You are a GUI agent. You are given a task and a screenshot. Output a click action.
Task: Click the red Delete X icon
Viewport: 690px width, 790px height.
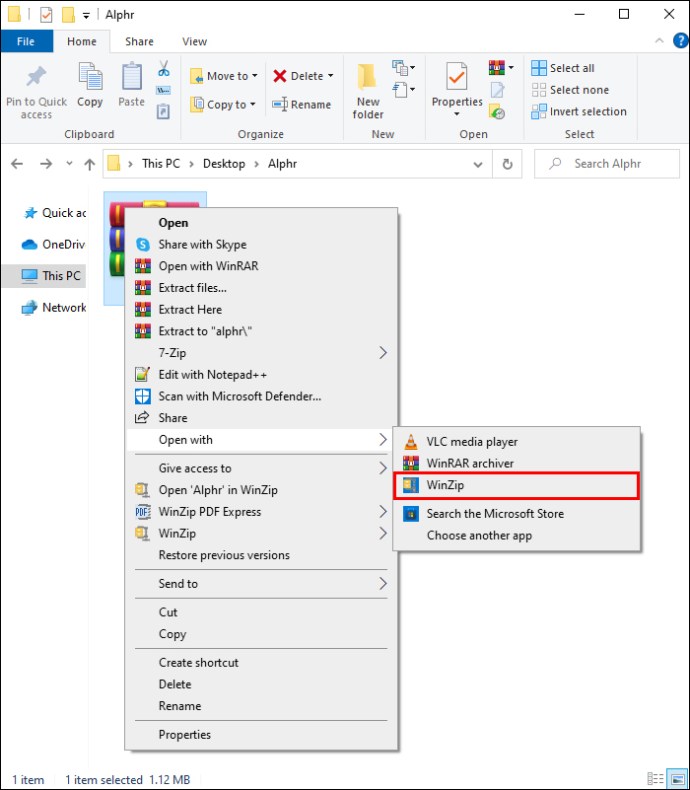click(x=280, y=76)
